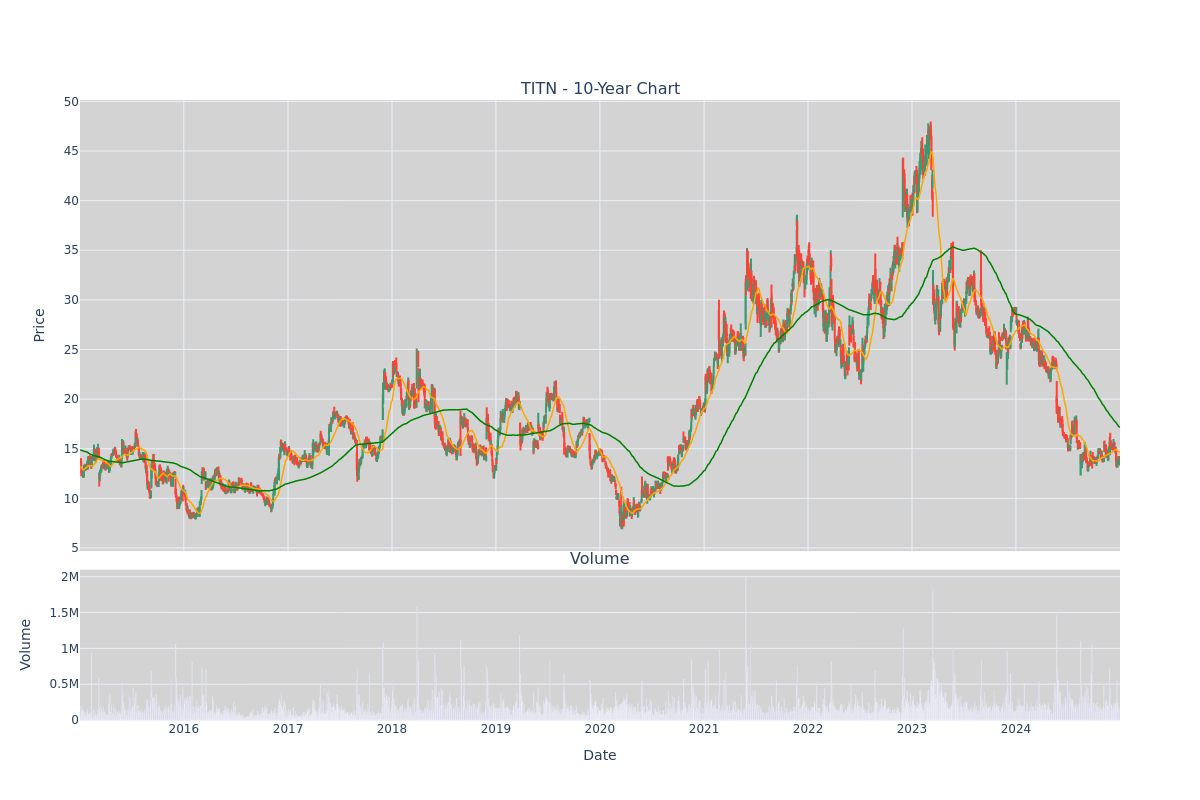
Task: Click the volume axis value 0.5M
Action: [65, 684]
